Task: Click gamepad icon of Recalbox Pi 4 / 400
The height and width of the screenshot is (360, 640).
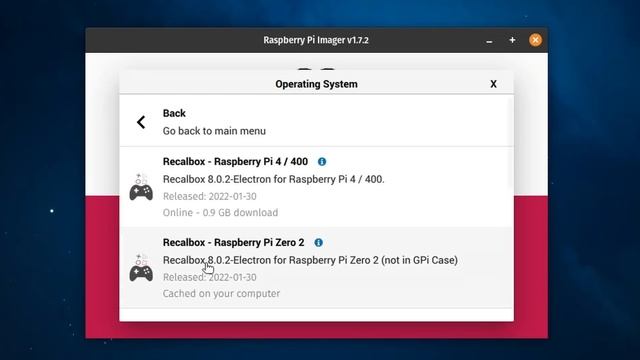Action: click(x=141, y=187)
